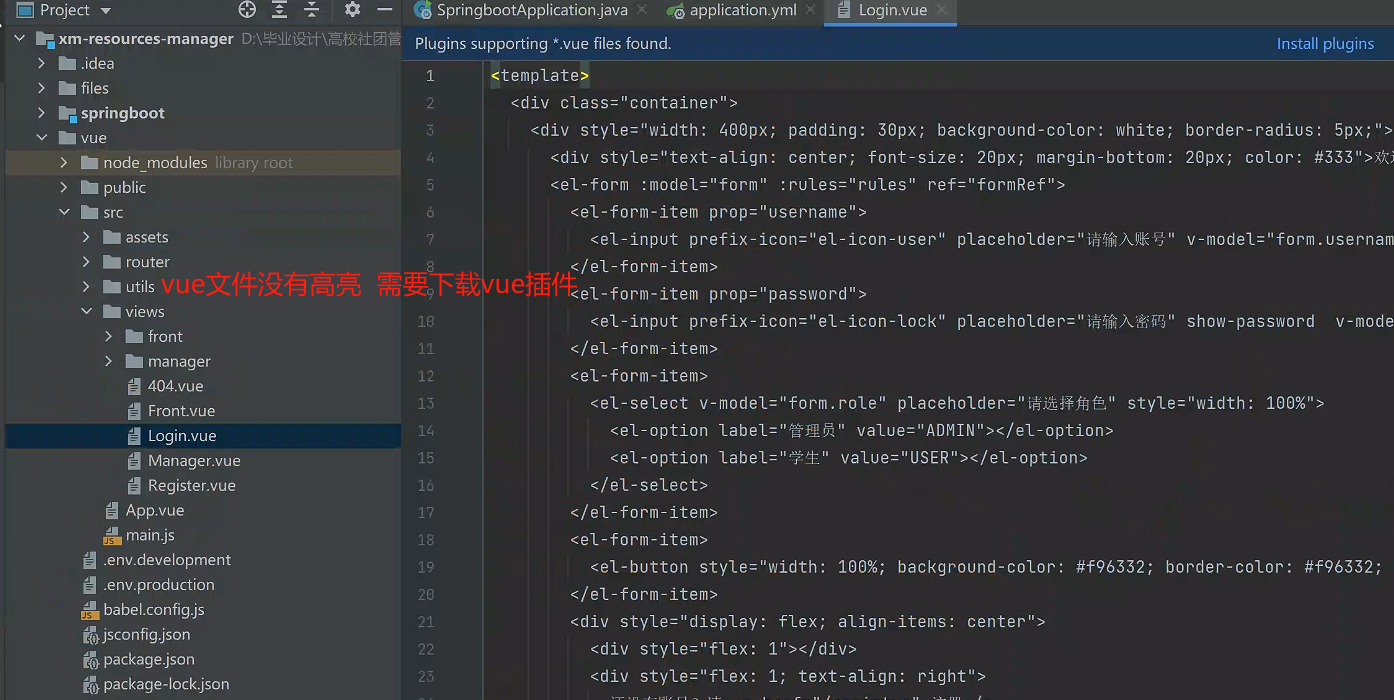1394x700 pixels.
Task: Expand the files folder
Action: point(42,88)
